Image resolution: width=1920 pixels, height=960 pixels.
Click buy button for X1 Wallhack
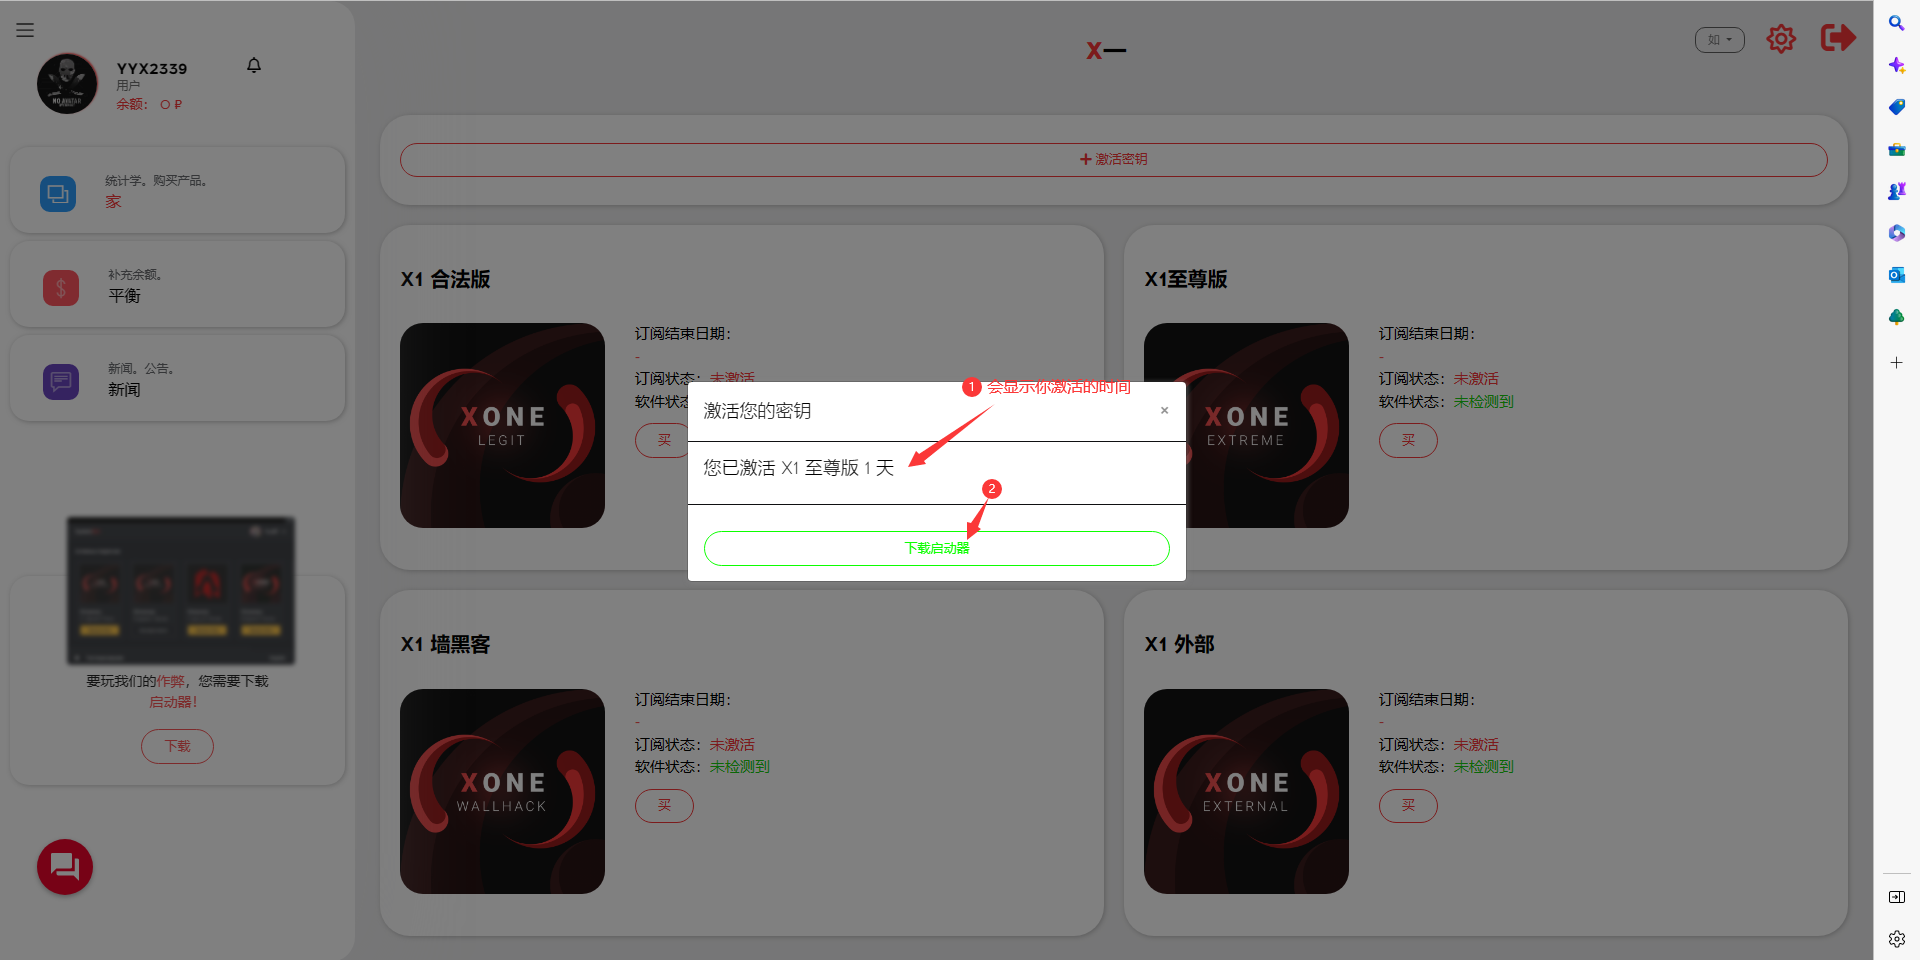[x=664, y=806]
